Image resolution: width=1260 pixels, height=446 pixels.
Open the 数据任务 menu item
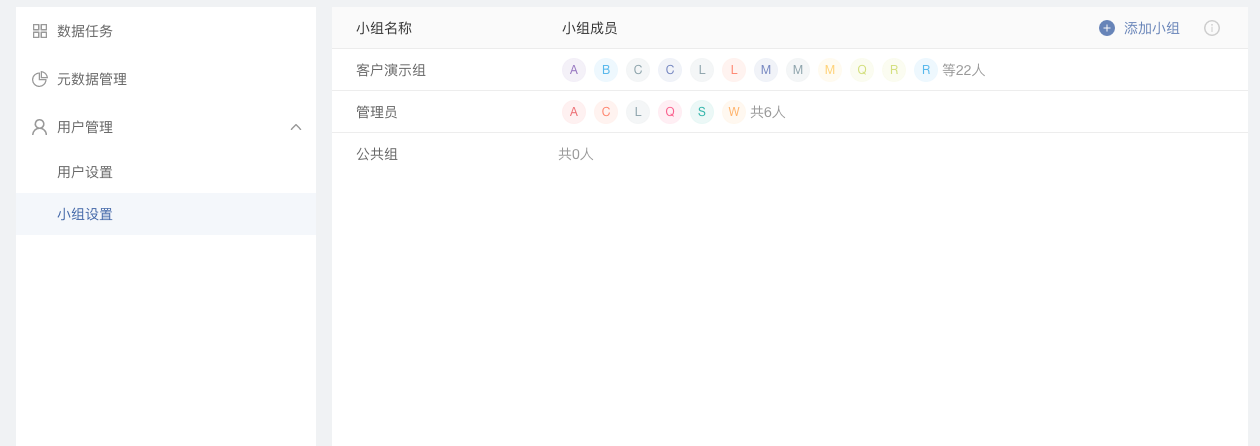[166, 31]
